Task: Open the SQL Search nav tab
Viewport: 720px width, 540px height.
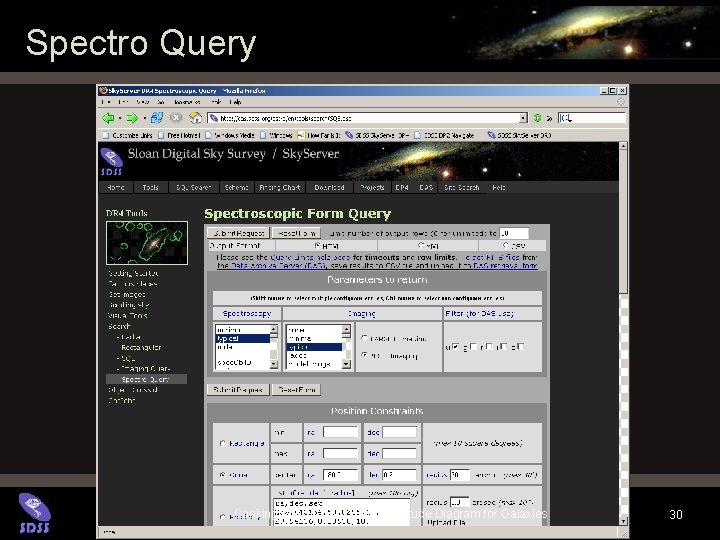Action: (x=193, y=187)
